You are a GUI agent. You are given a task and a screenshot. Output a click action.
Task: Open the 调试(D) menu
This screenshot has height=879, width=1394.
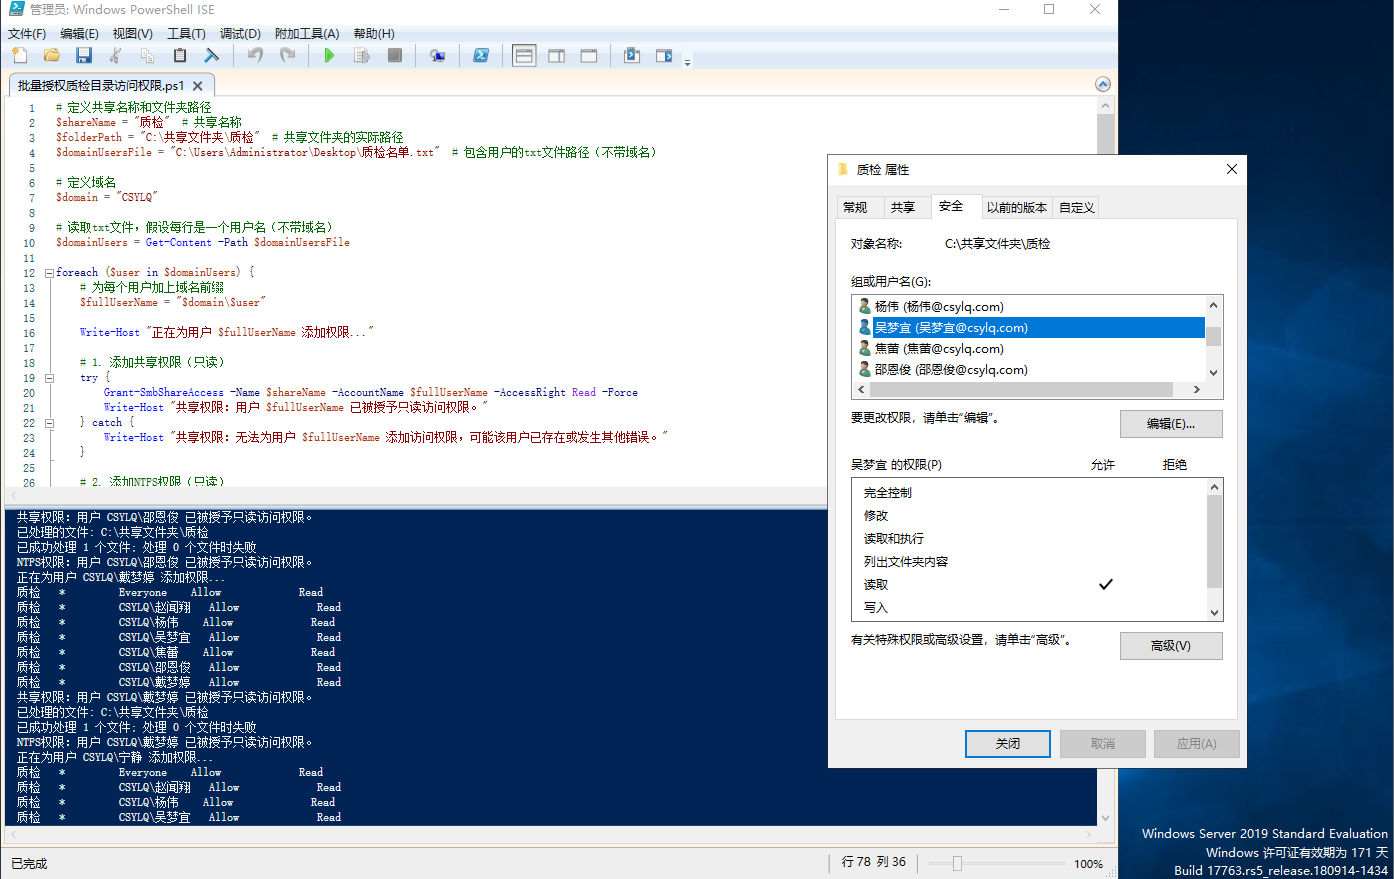tap(240, 34)
